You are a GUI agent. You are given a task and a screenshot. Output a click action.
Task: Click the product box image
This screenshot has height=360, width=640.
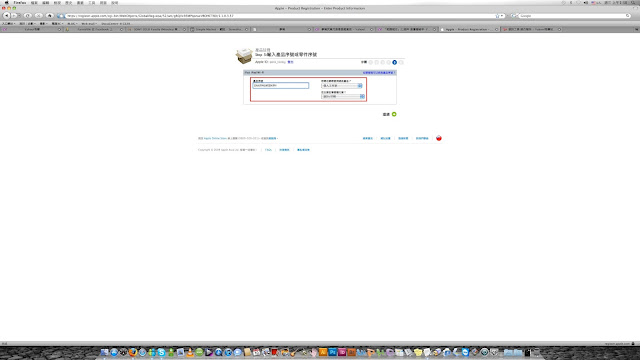(244, 56)
